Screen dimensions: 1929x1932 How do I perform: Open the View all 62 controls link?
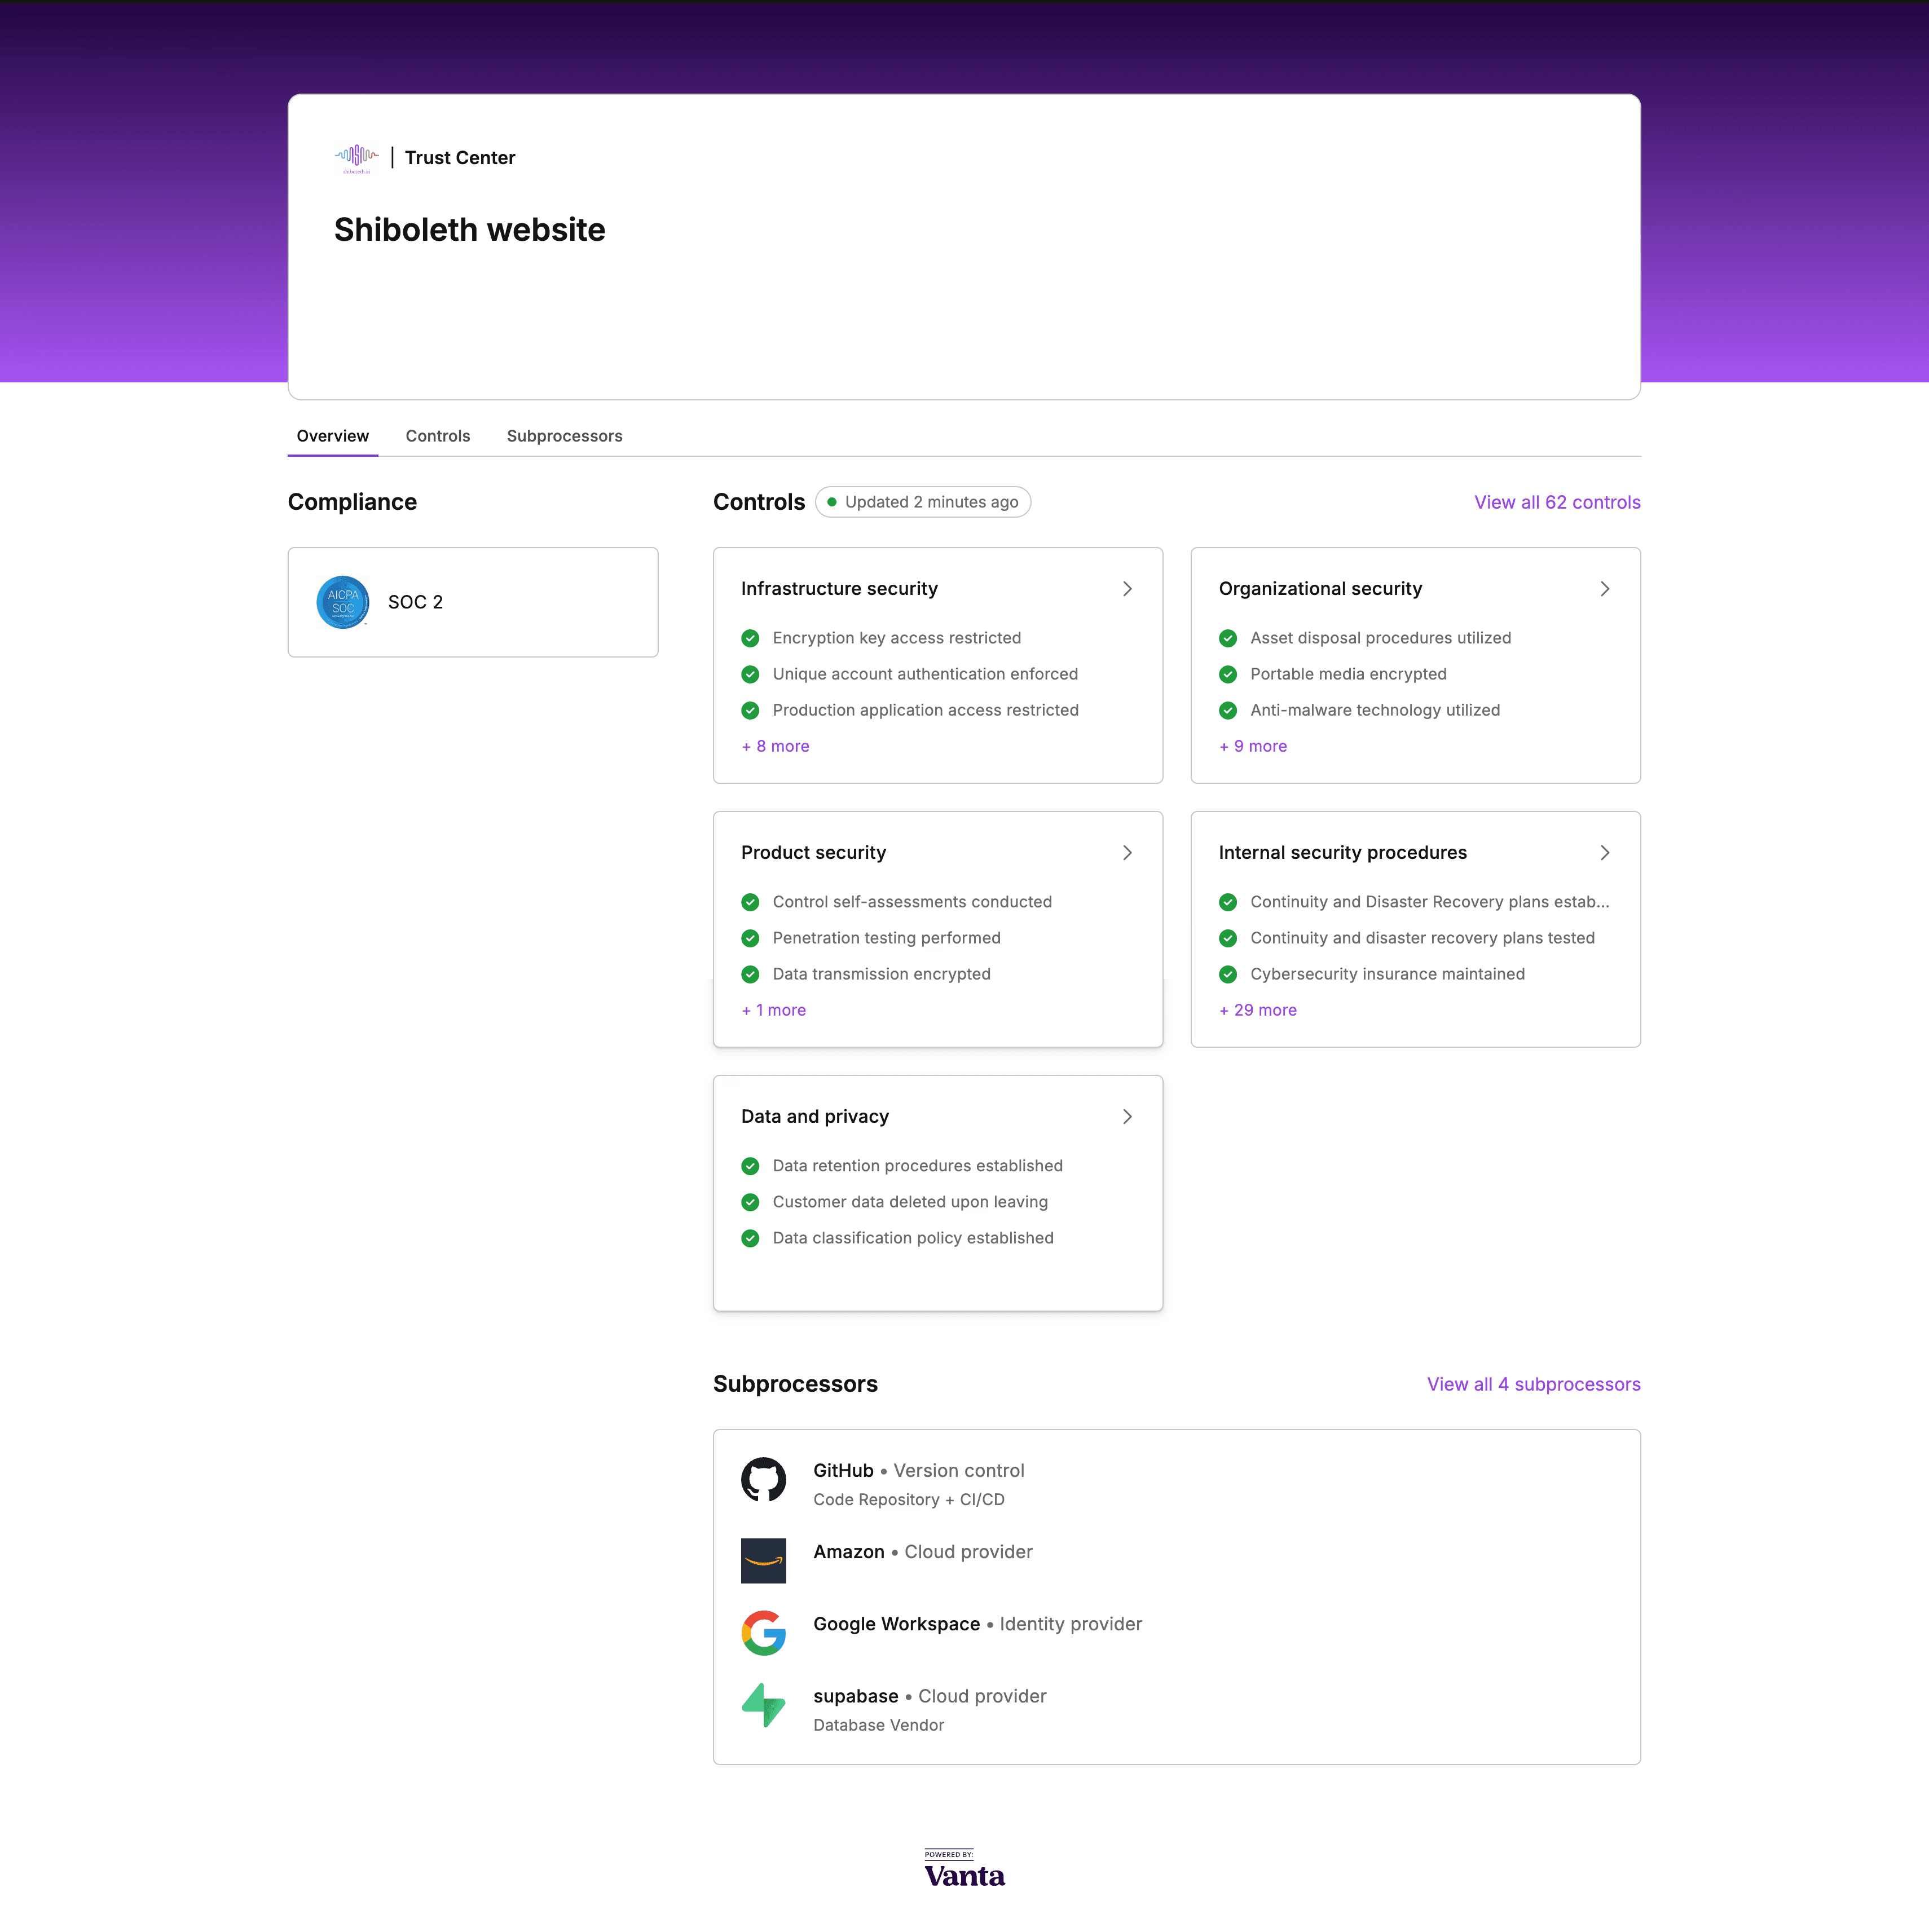pyautogui.click(x=1556, y=502)
